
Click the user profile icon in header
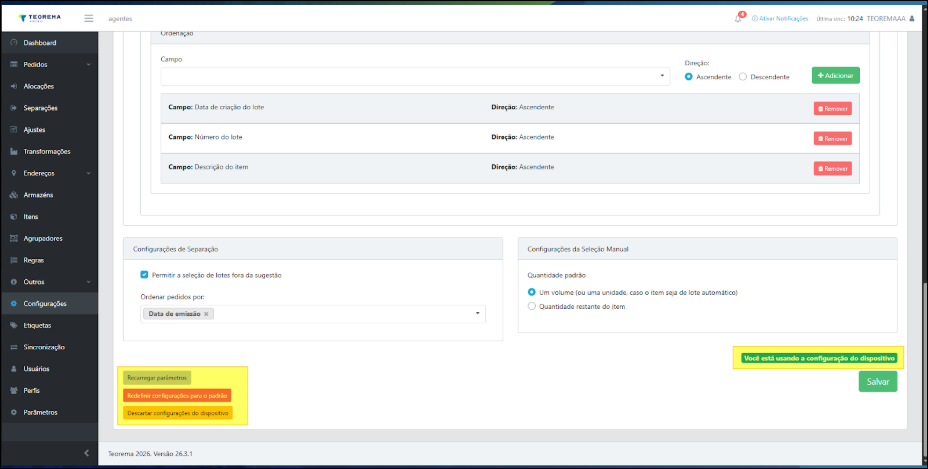tap(911, 18)
